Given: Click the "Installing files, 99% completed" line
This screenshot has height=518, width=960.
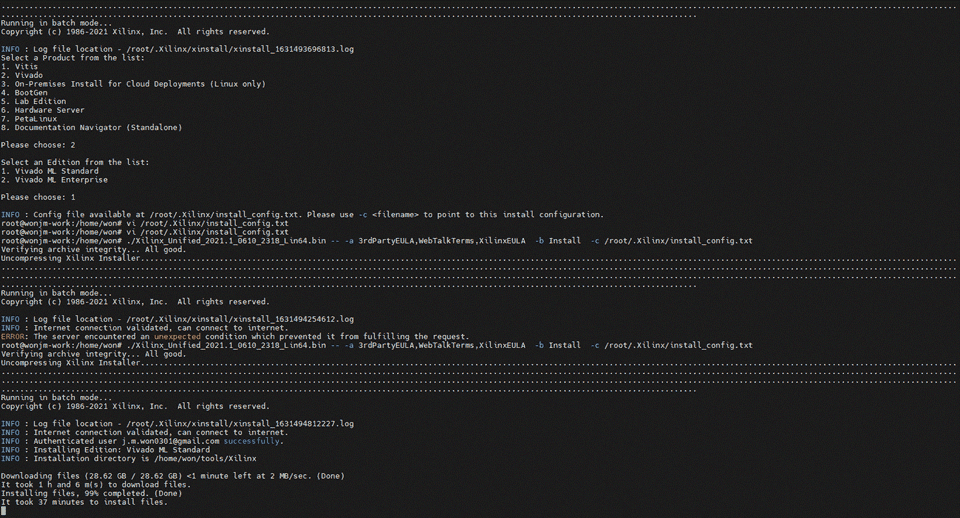Looking at the screenshot, I should pyautogui.click(x=91, y=493).
